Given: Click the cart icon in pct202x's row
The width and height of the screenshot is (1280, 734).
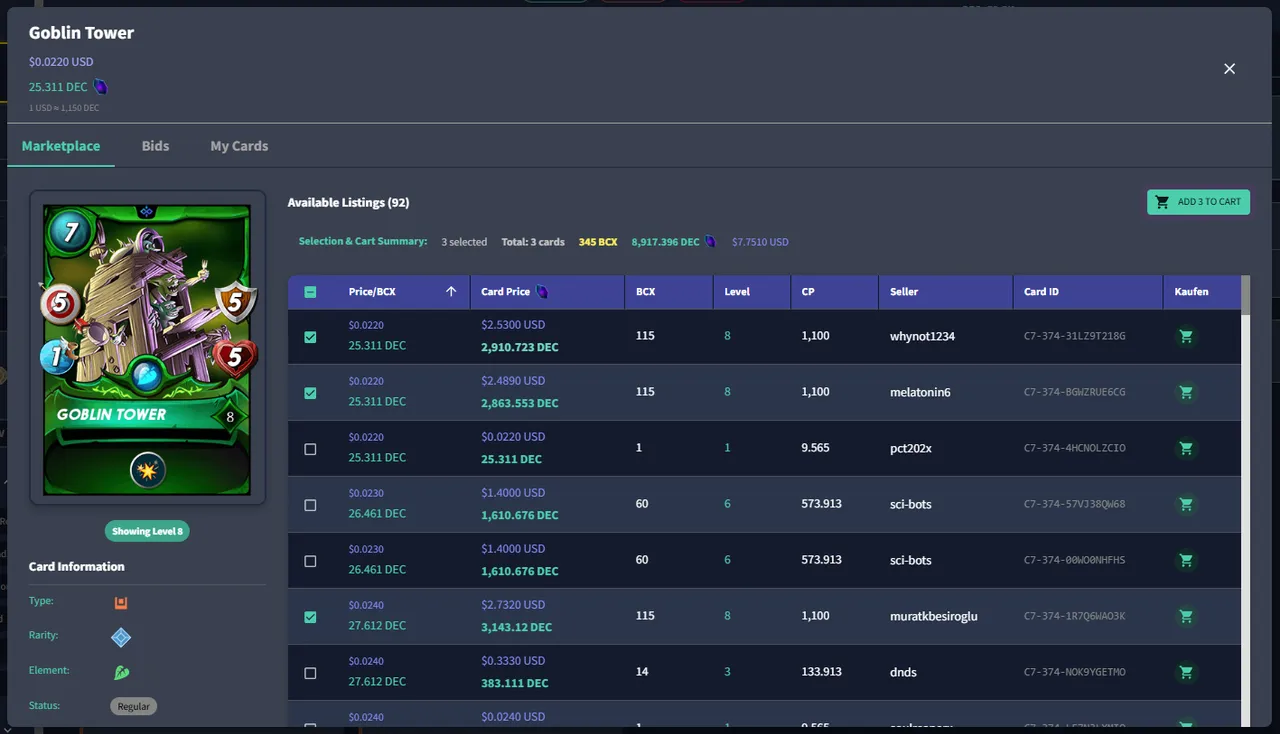Looking at the screenshot, I should pos(1186,449).
